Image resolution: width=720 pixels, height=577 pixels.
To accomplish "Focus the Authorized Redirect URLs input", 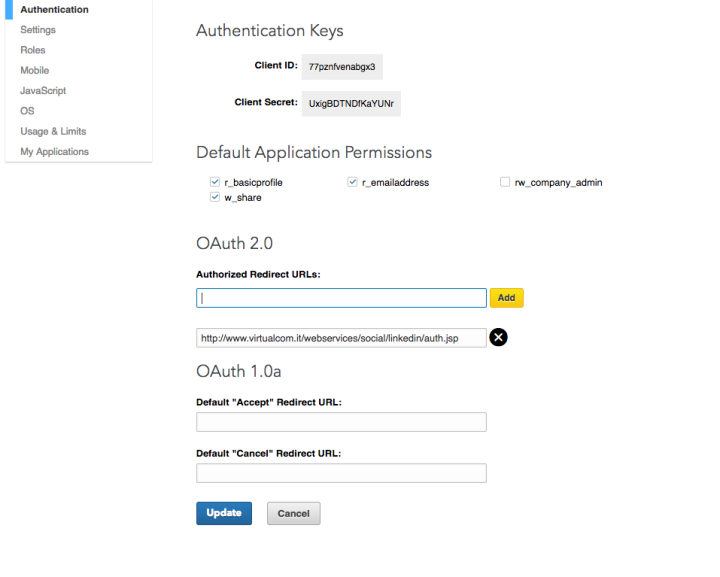I will pos(341,298).
